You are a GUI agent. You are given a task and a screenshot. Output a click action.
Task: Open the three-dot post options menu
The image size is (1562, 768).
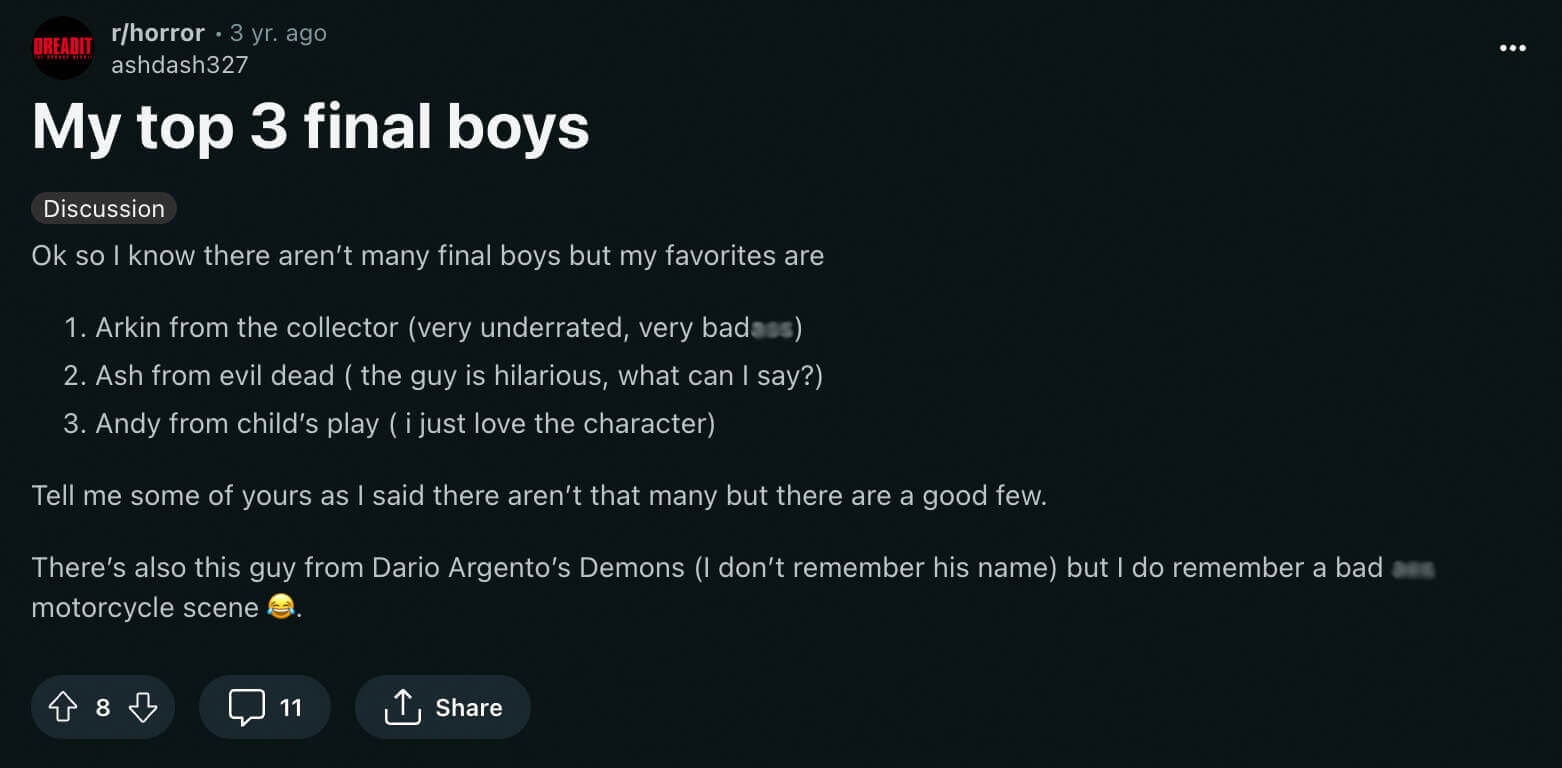pos(1512,48)
